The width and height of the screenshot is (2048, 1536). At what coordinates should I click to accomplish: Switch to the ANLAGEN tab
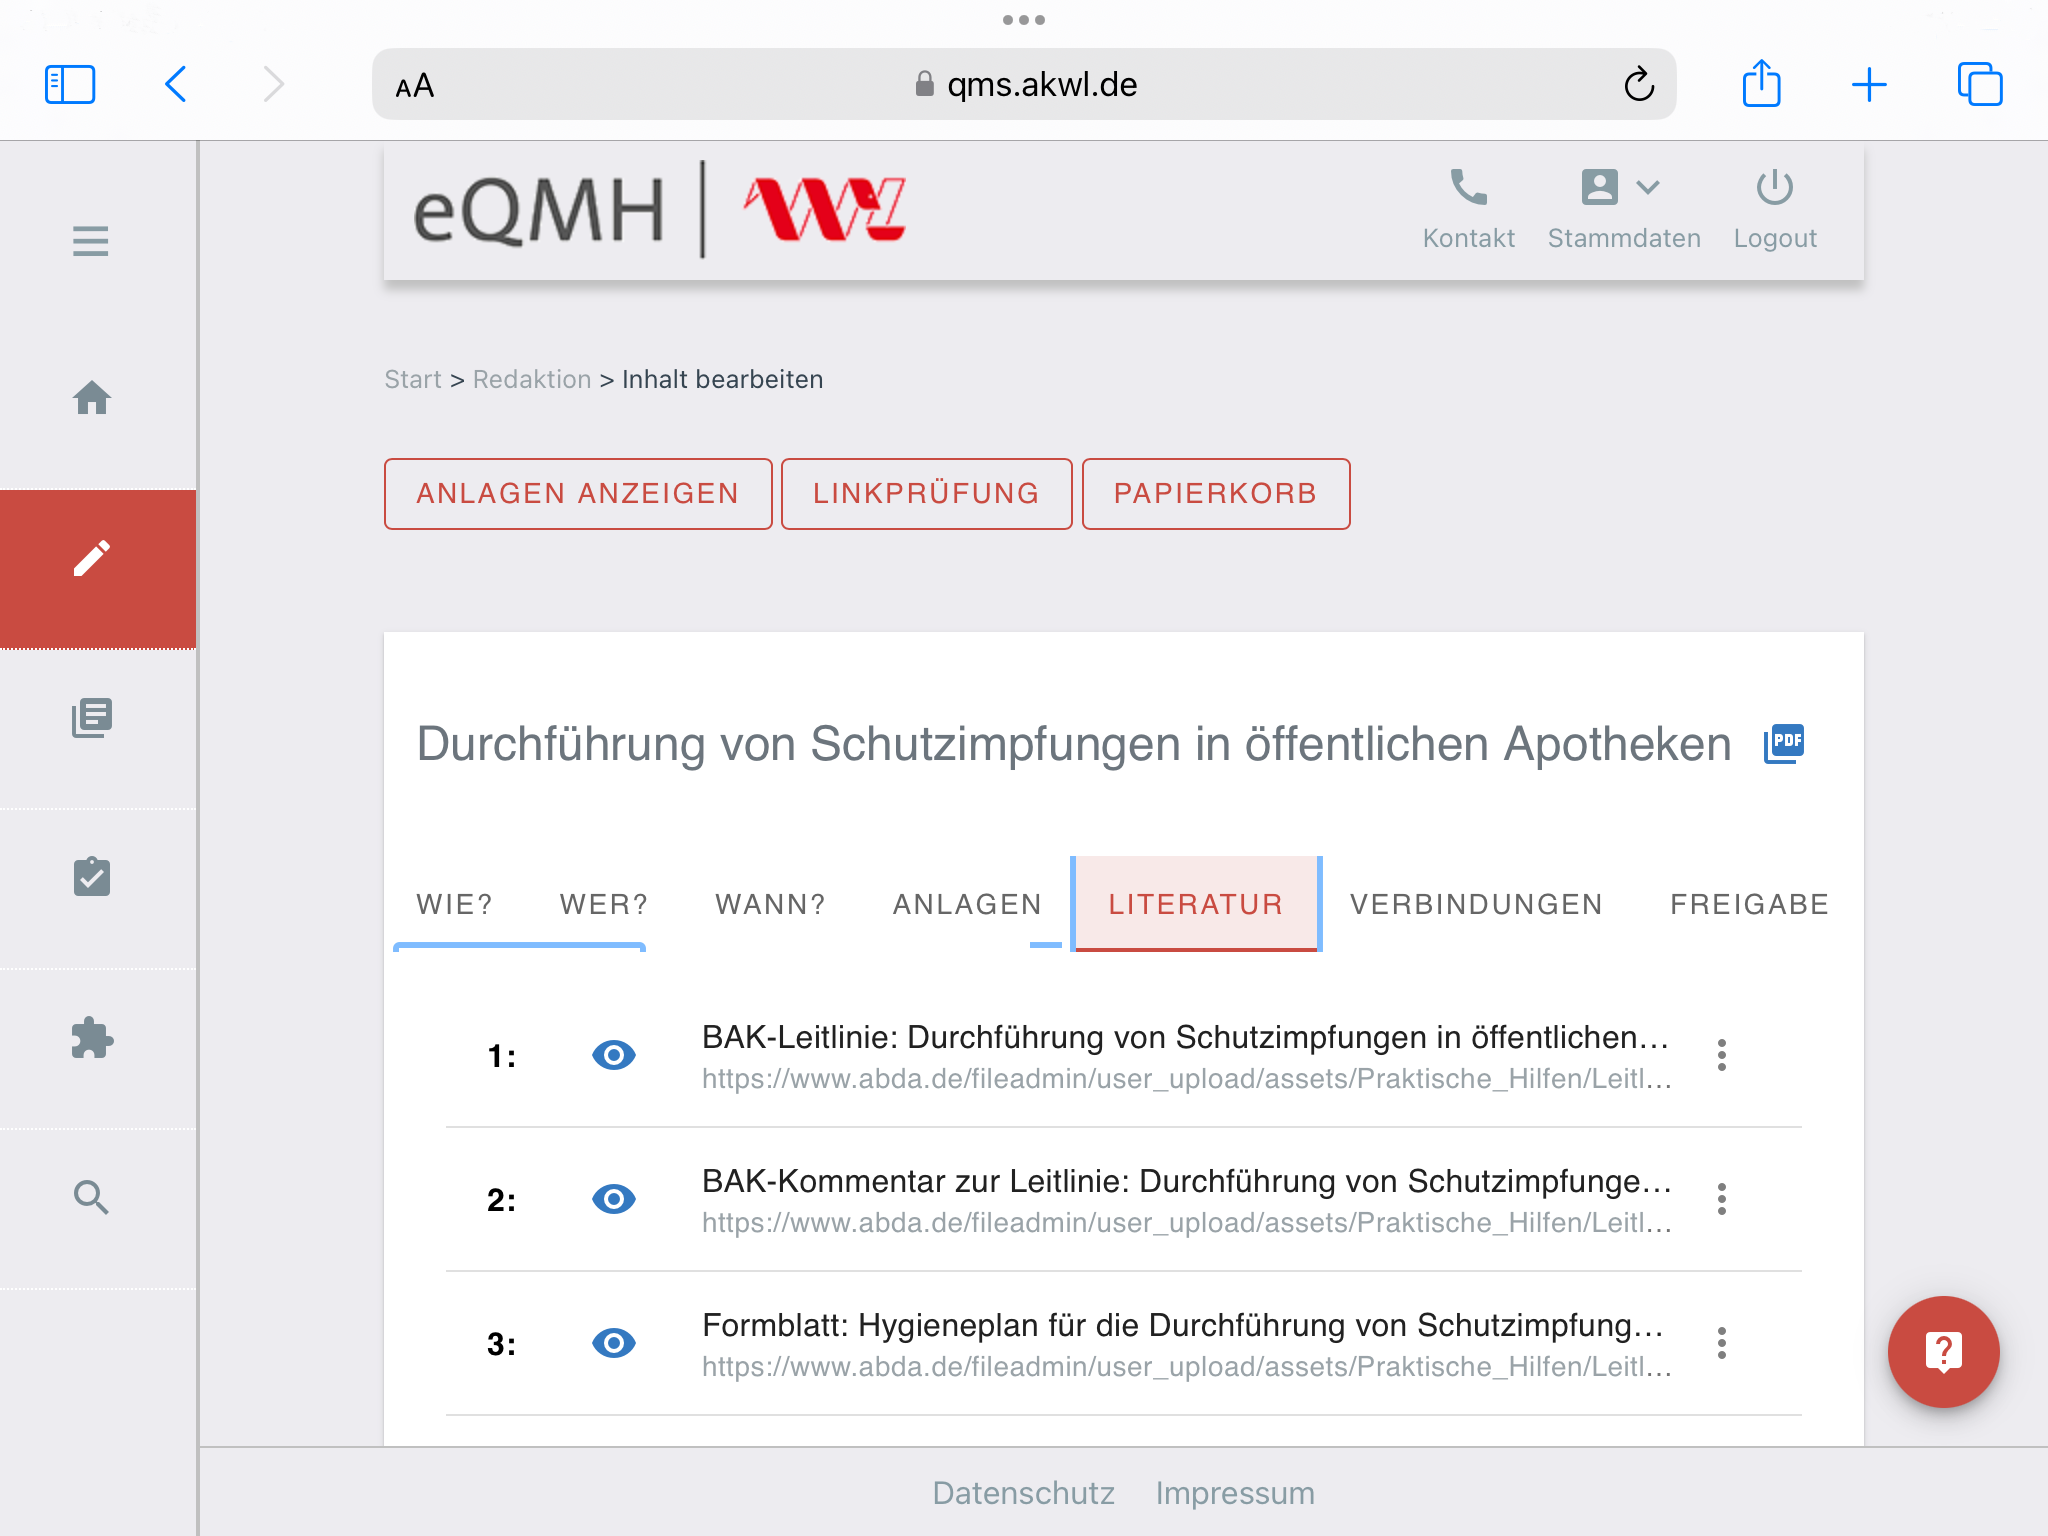[967, 904]
